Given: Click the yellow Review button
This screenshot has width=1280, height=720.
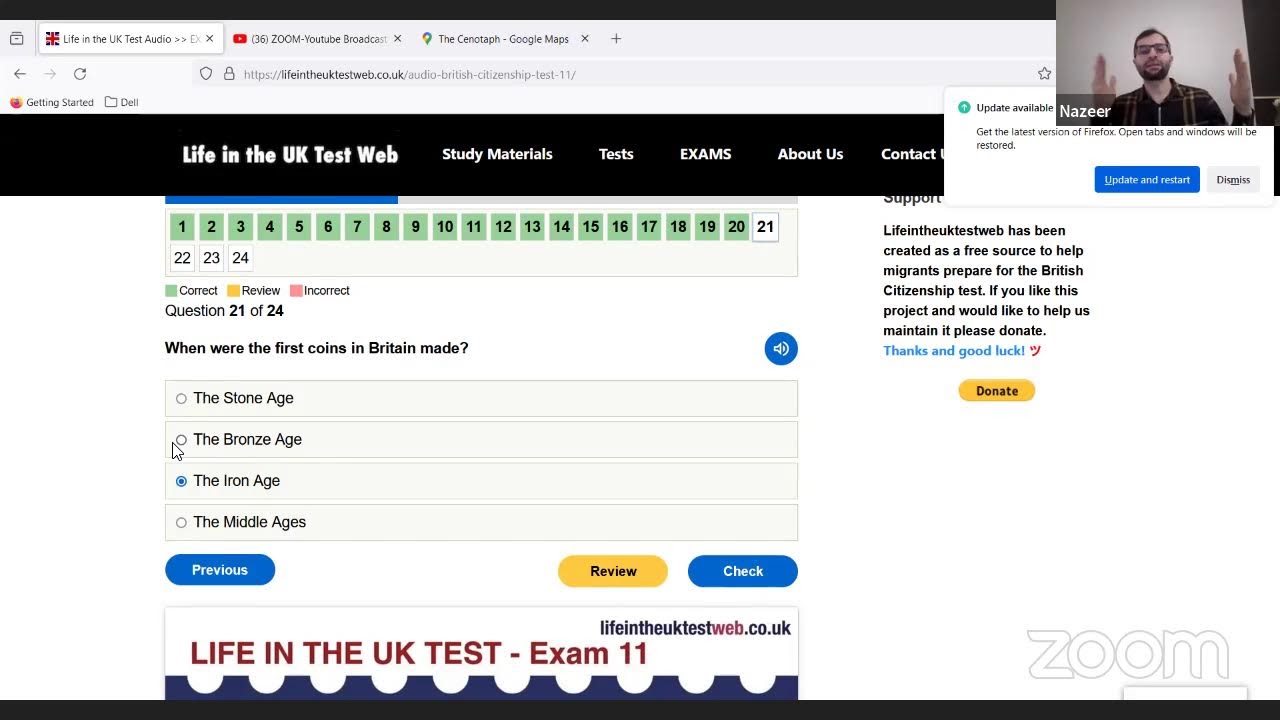Looking at the screenshot, I should [613, 571].
